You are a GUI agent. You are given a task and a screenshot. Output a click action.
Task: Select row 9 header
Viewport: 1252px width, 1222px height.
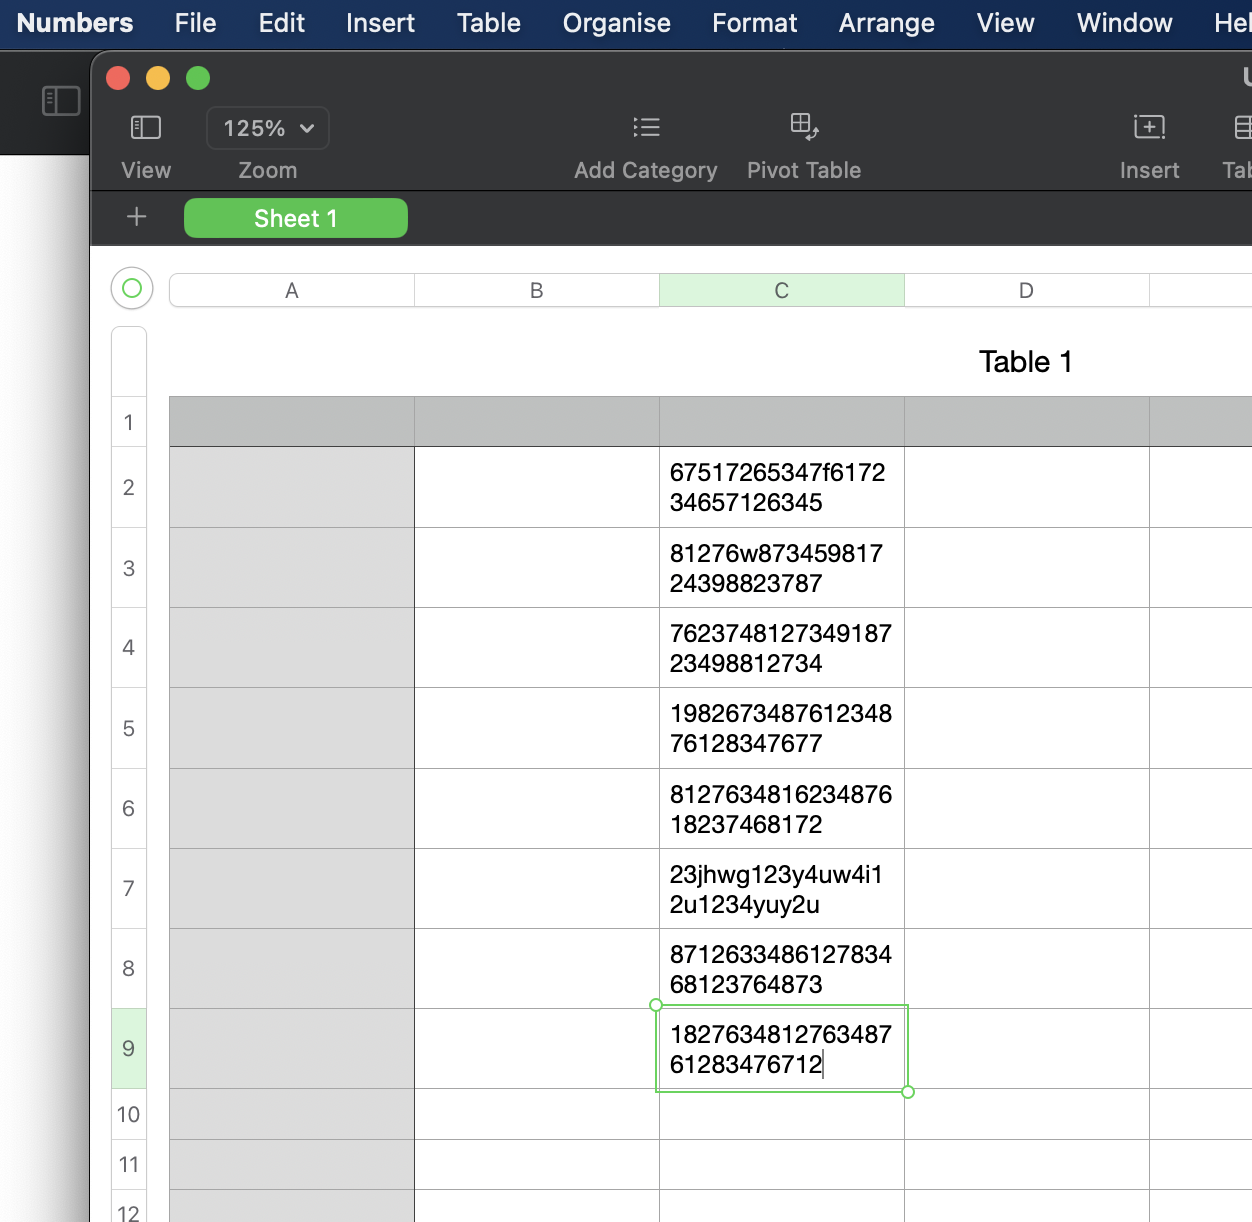[x=129, y=1048]
